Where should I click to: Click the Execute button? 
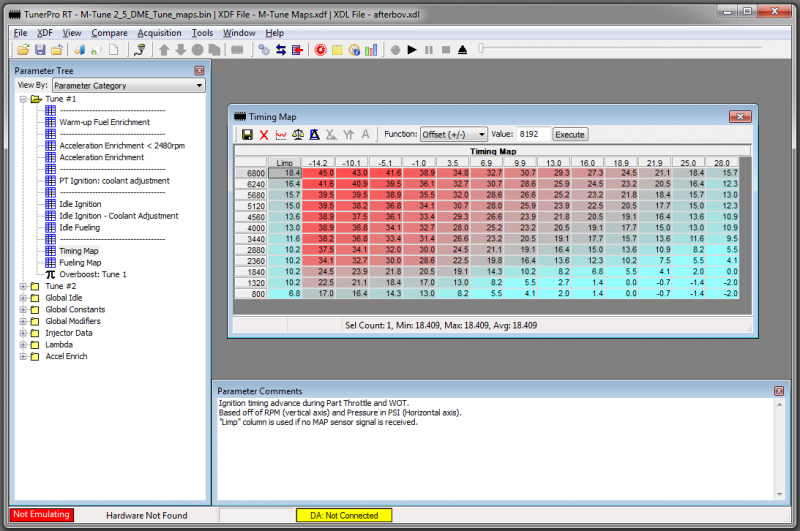click(569, 134)
